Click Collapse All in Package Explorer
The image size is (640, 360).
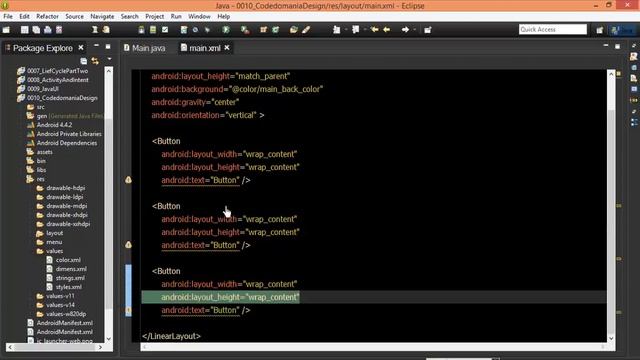point(84,61)
